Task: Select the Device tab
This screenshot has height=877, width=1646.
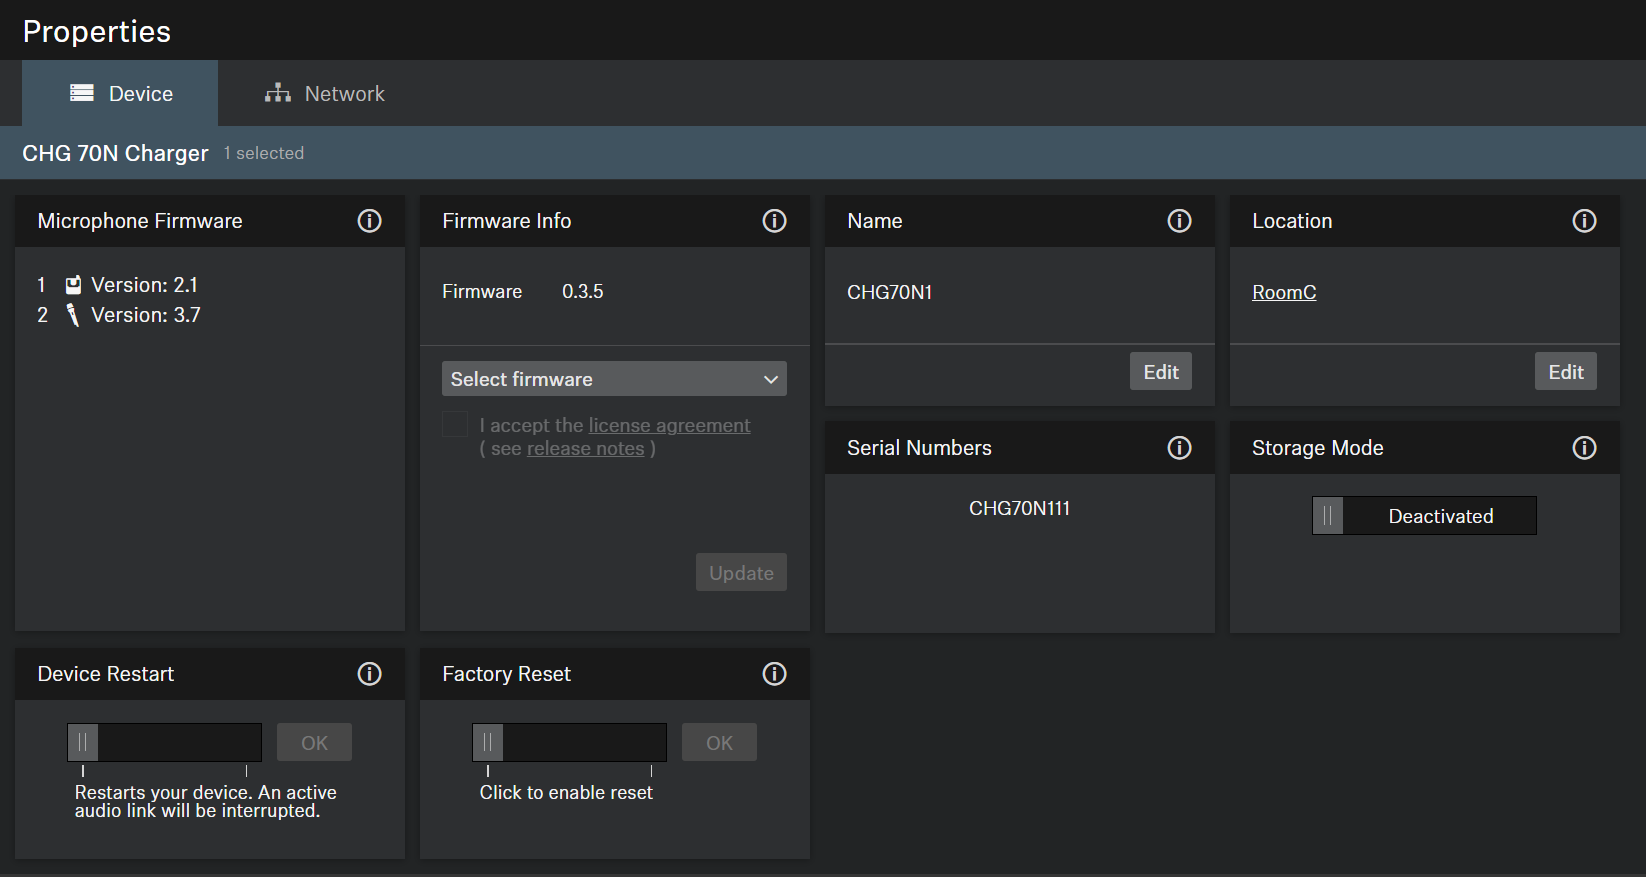Action: pos(121,94)
